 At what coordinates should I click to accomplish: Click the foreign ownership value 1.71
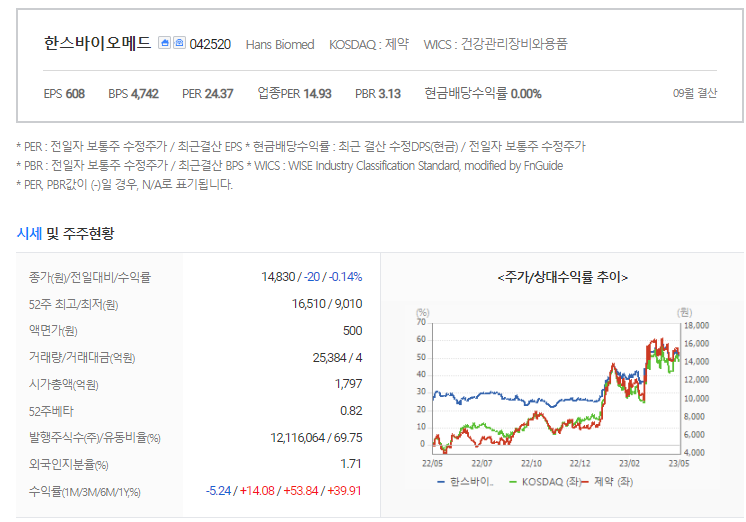click(x=351, y=464)
